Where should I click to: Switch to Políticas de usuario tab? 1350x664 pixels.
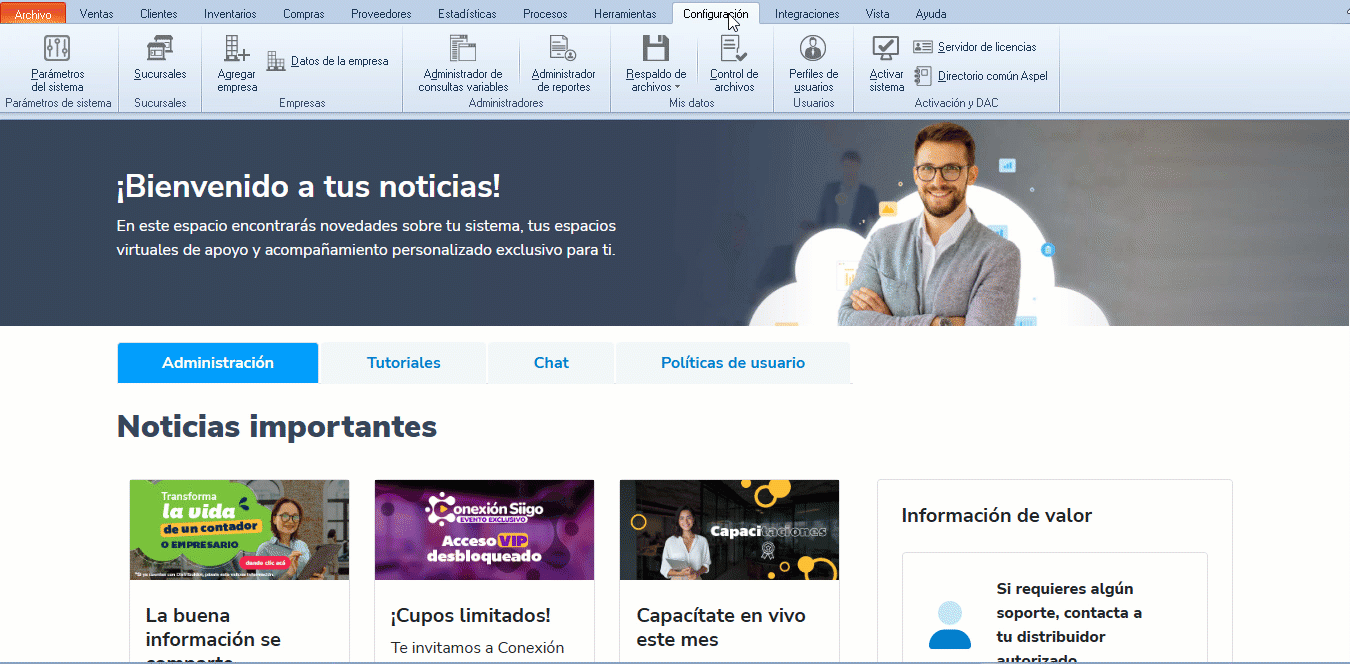coord(732,363)
